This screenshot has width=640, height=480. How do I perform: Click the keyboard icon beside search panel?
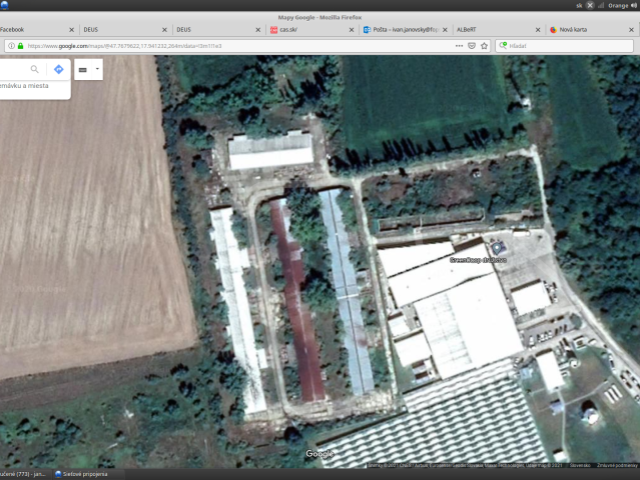[x=83, y=70]
